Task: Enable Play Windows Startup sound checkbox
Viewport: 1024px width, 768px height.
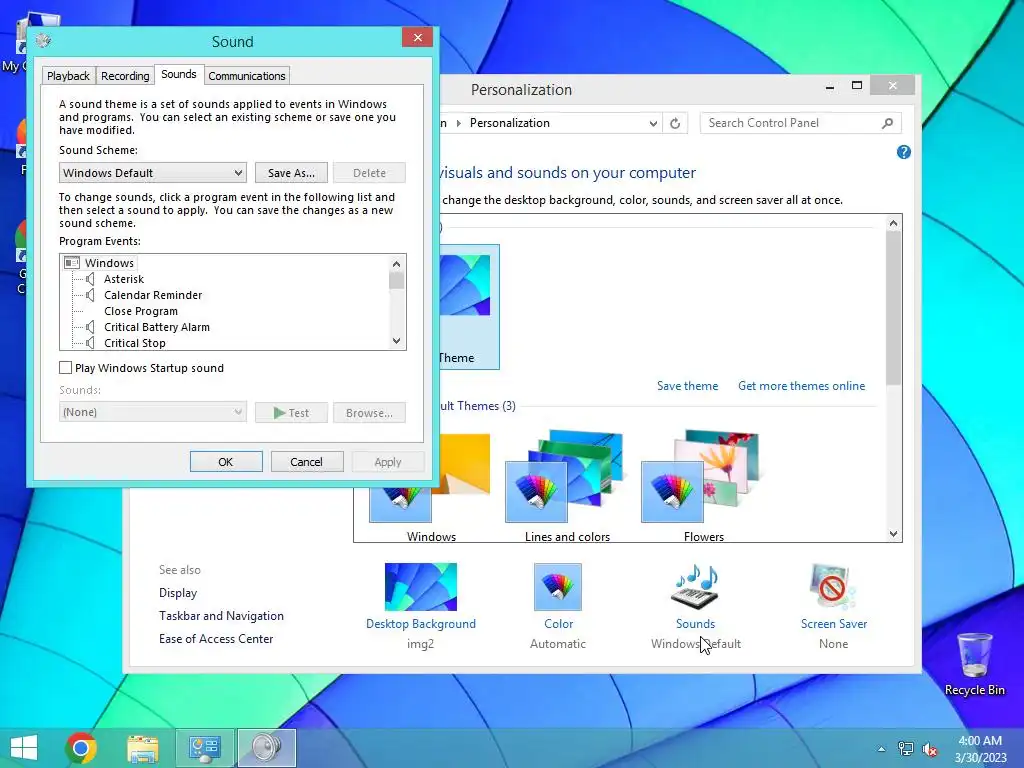Action: [65, 368]
